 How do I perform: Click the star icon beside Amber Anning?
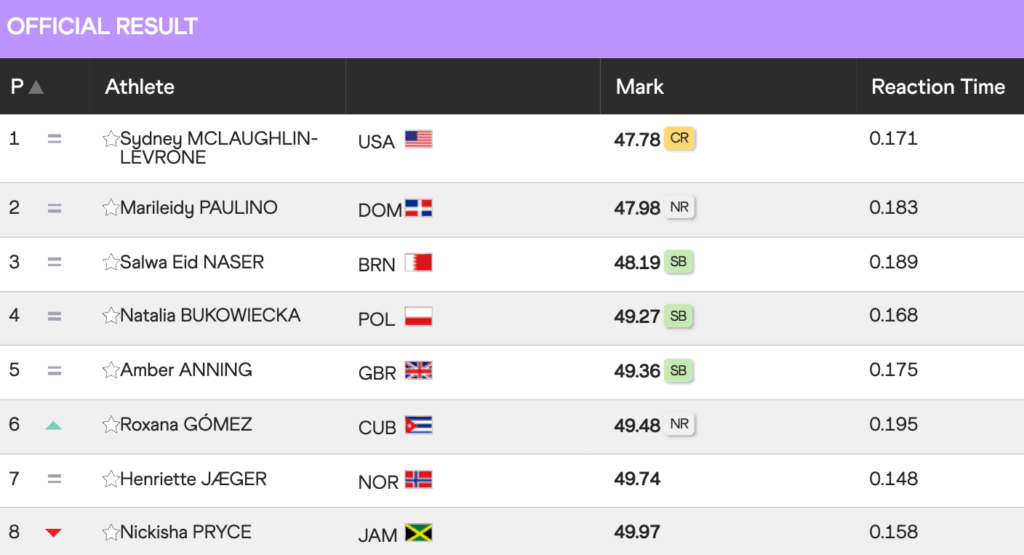pyautogui.click(x=110, y=370)
